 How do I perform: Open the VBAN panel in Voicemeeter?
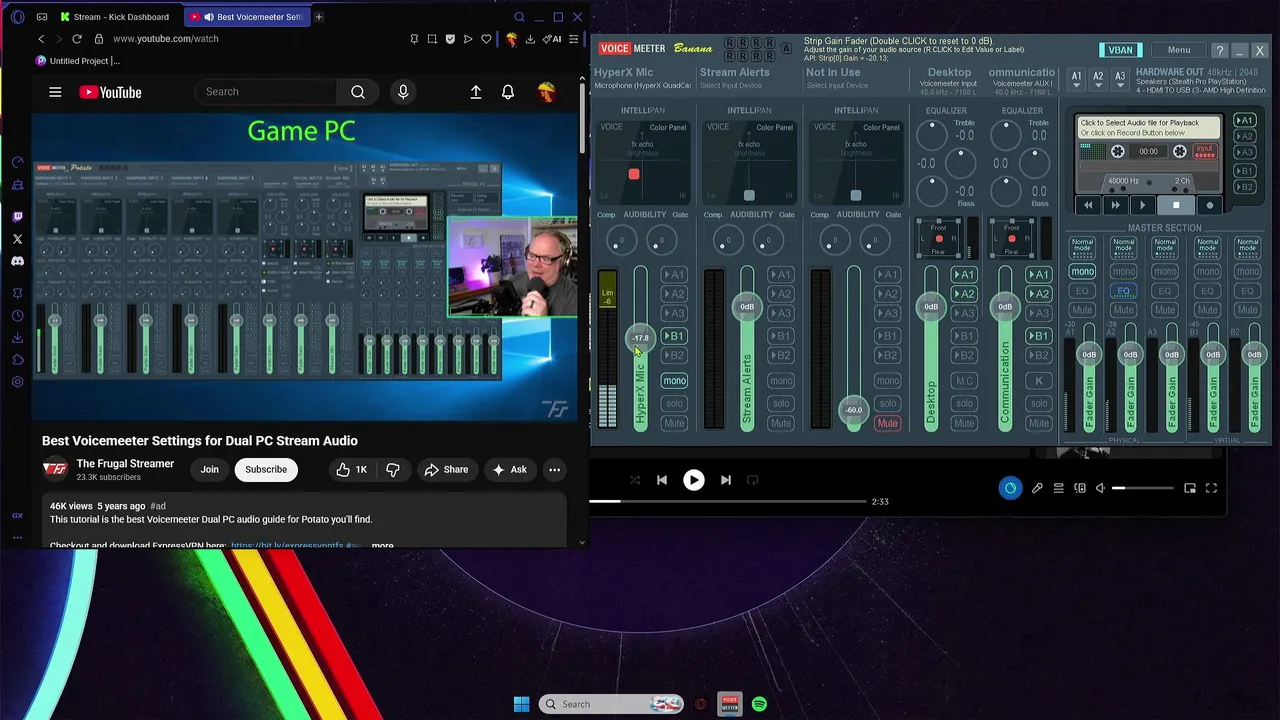pos(1121,50)
